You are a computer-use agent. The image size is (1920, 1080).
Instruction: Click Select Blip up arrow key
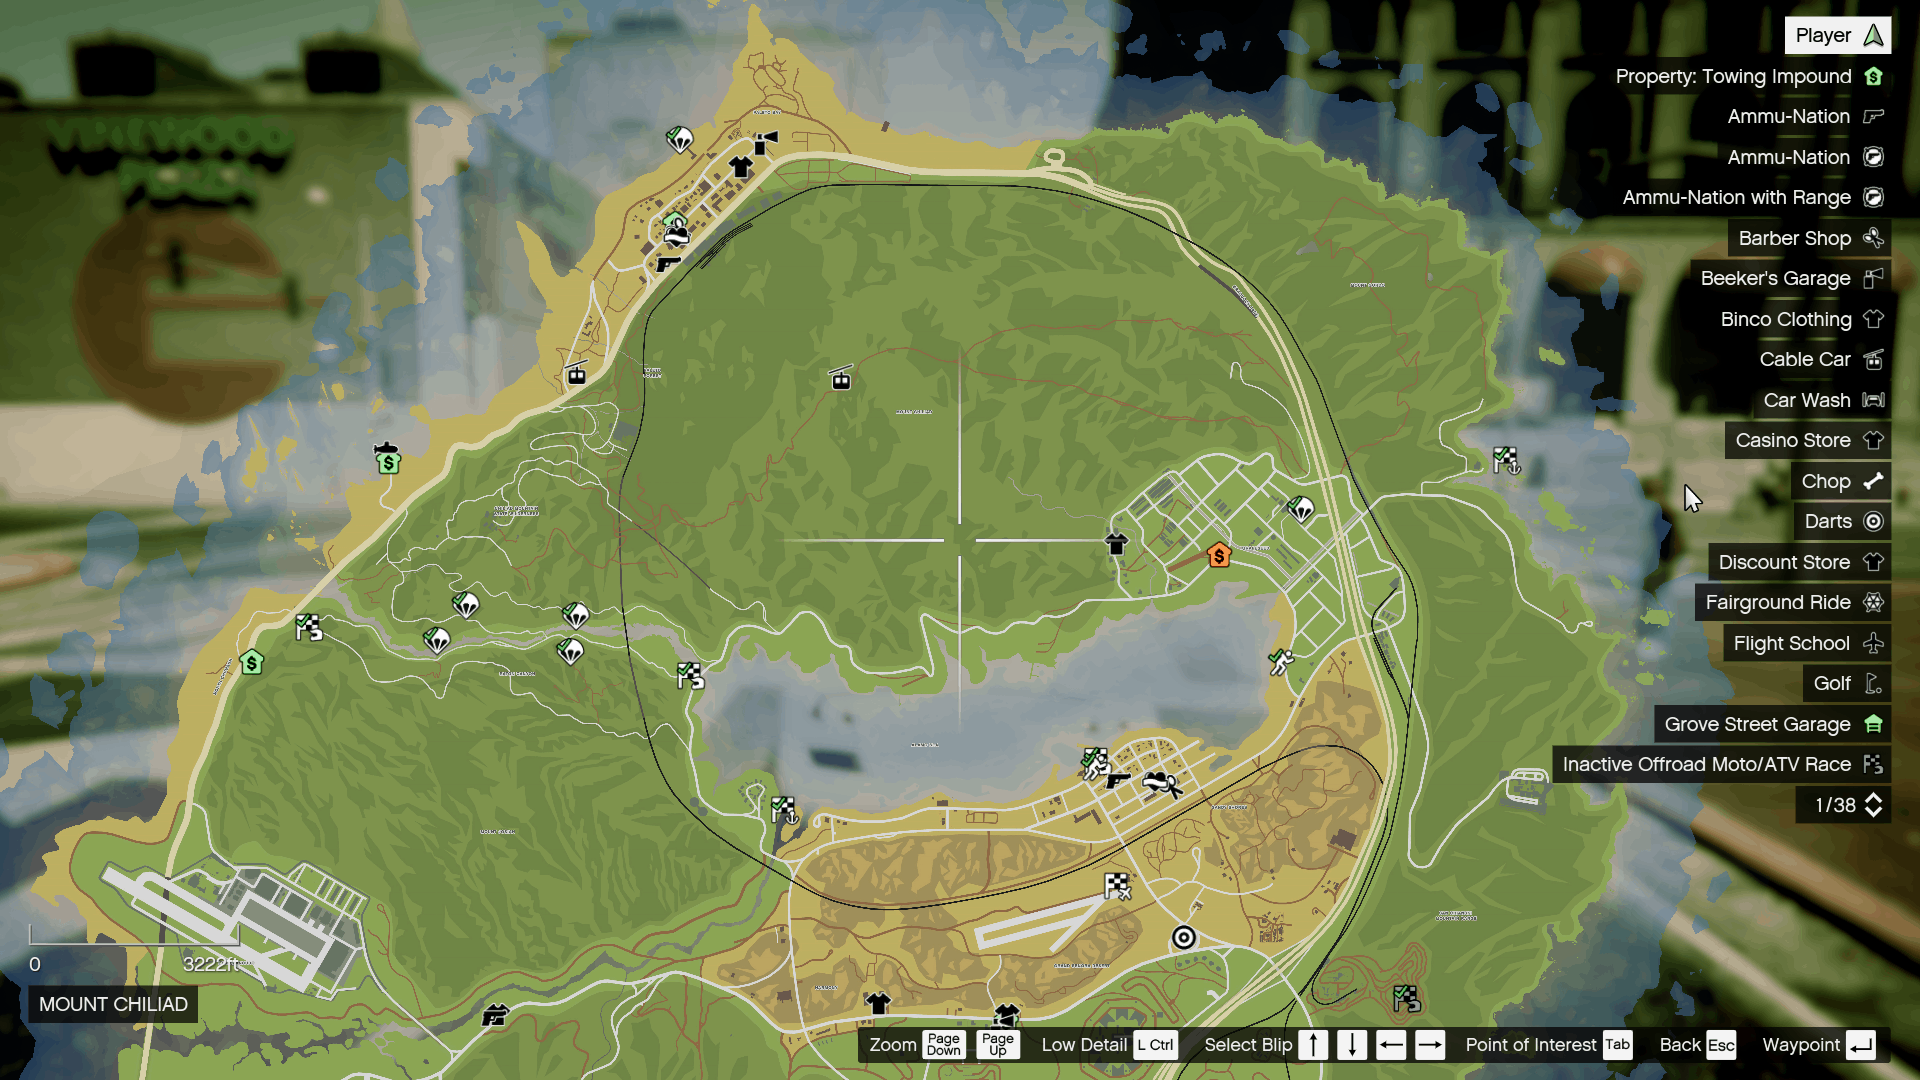coord(1313,1045)
